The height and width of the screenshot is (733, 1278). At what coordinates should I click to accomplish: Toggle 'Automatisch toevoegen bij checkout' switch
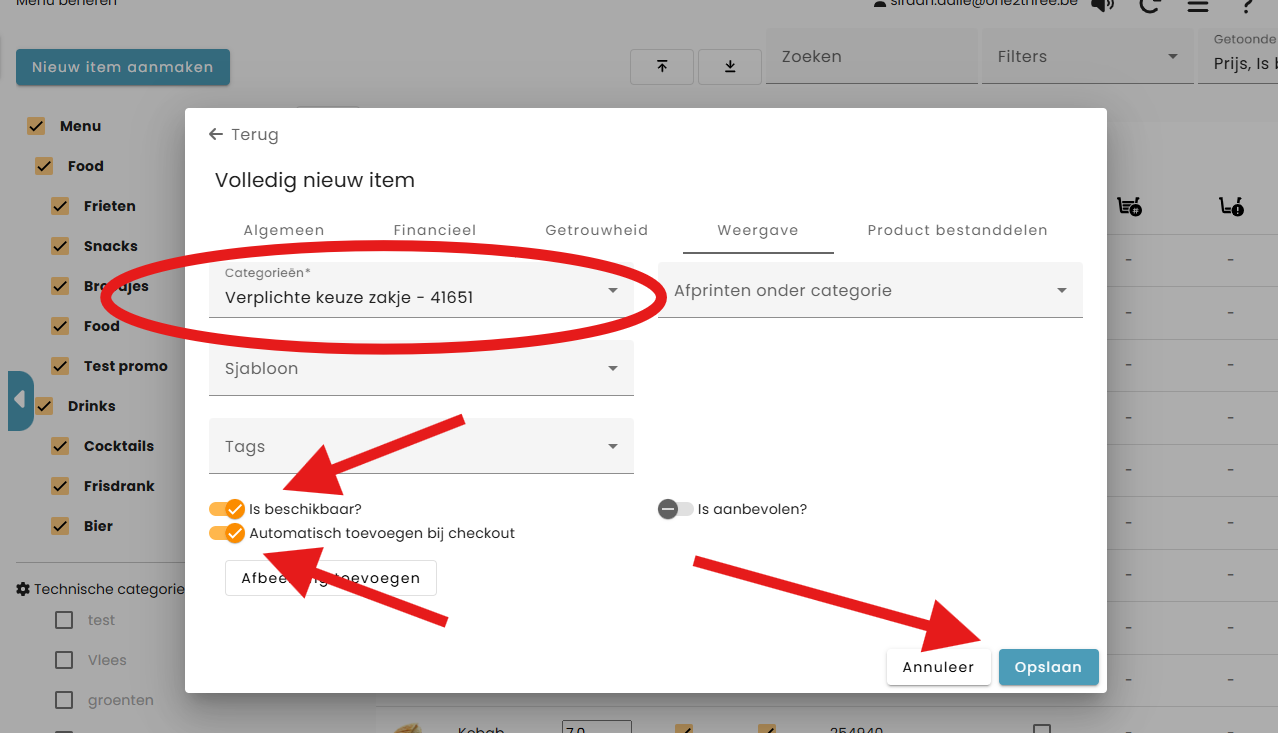pos(227,533)
